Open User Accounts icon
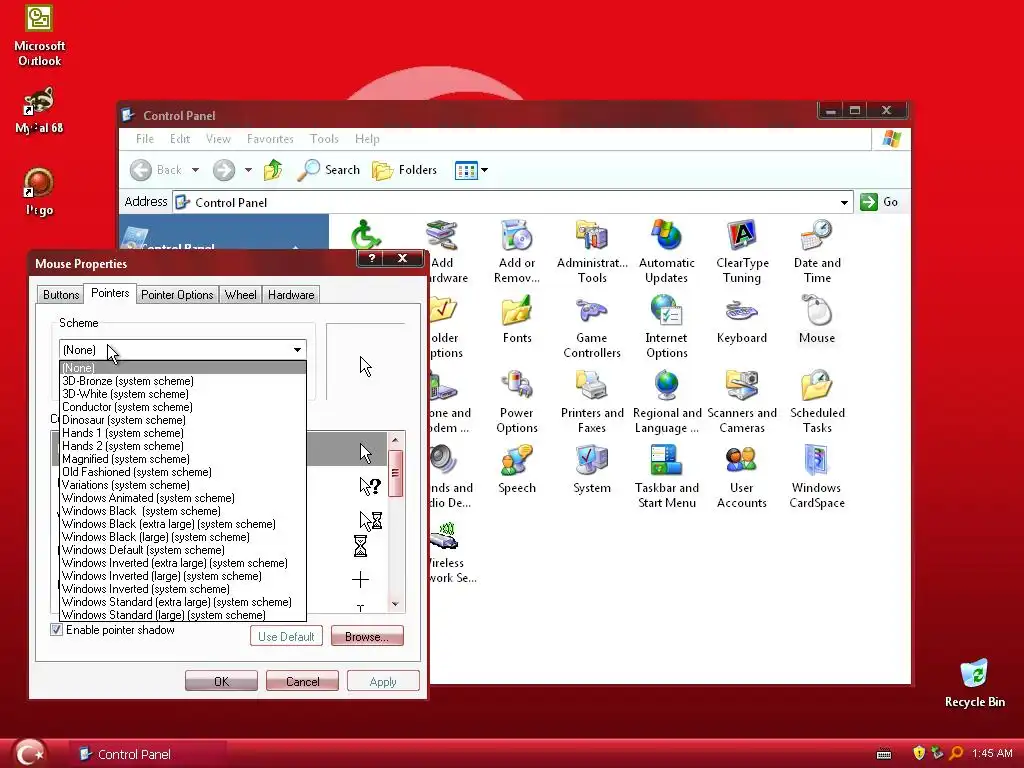Screen dimensions: 1024x768 (742, 477)
